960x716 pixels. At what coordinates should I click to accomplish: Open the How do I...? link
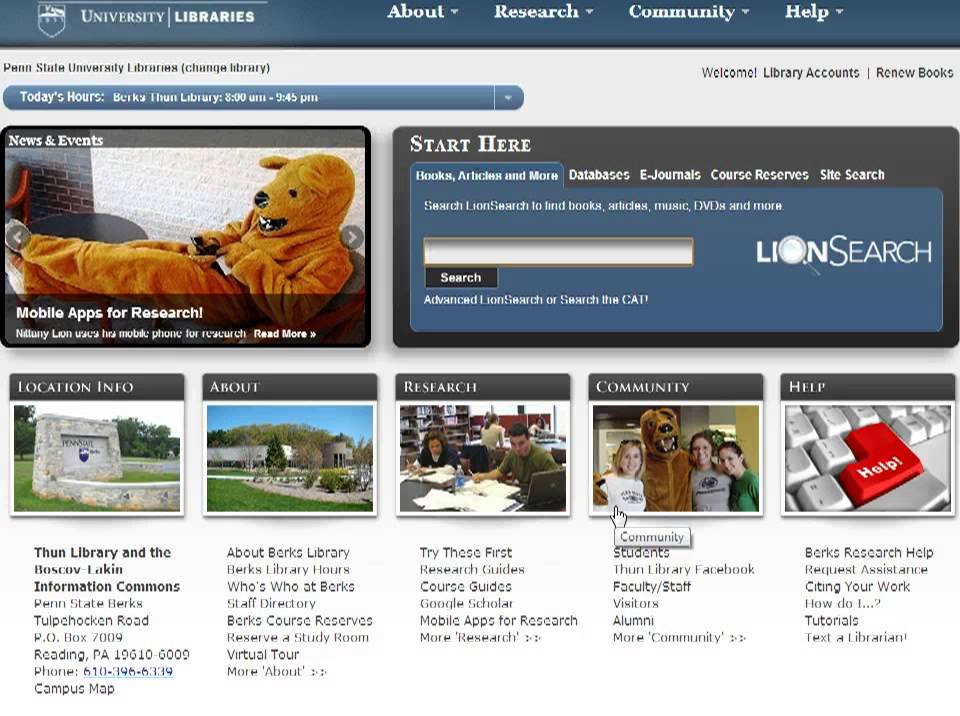tap(842, 603)
